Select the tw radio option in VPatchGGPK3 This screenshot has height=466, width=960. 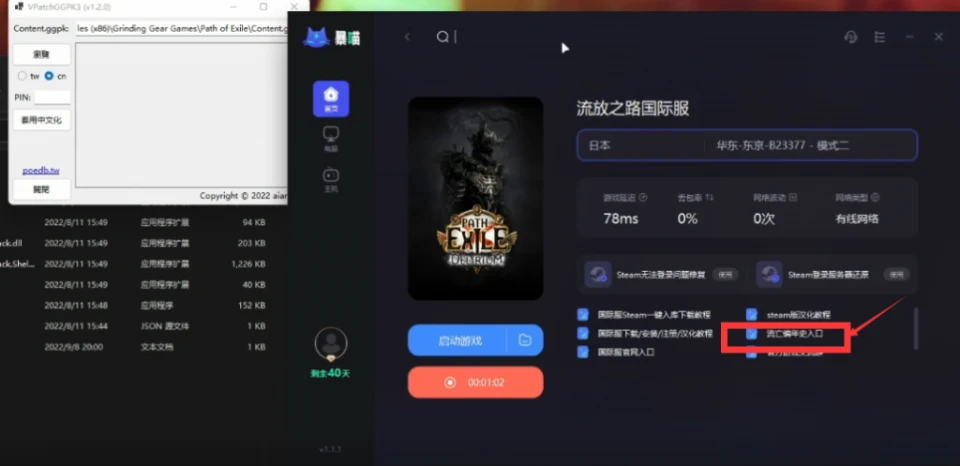point(23,76)
